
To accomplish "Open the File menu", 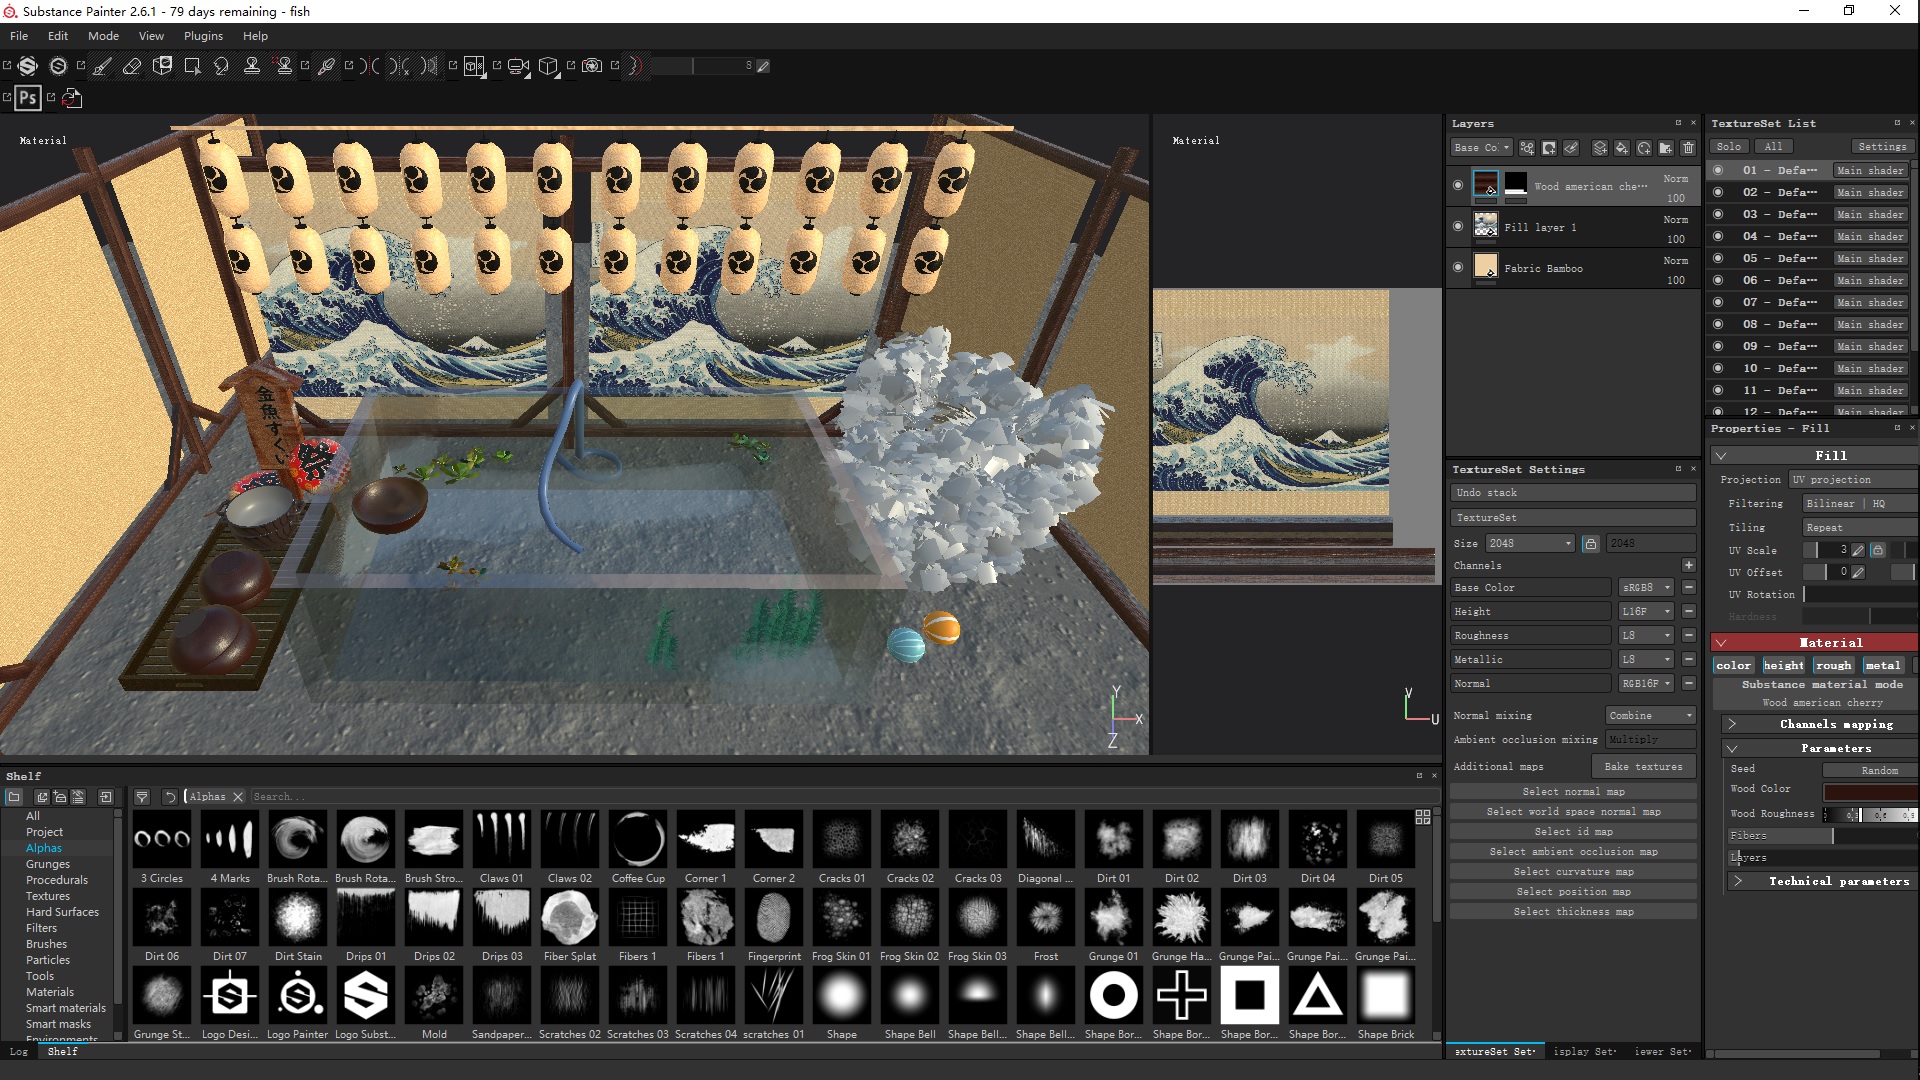I will tap(19, 36).
